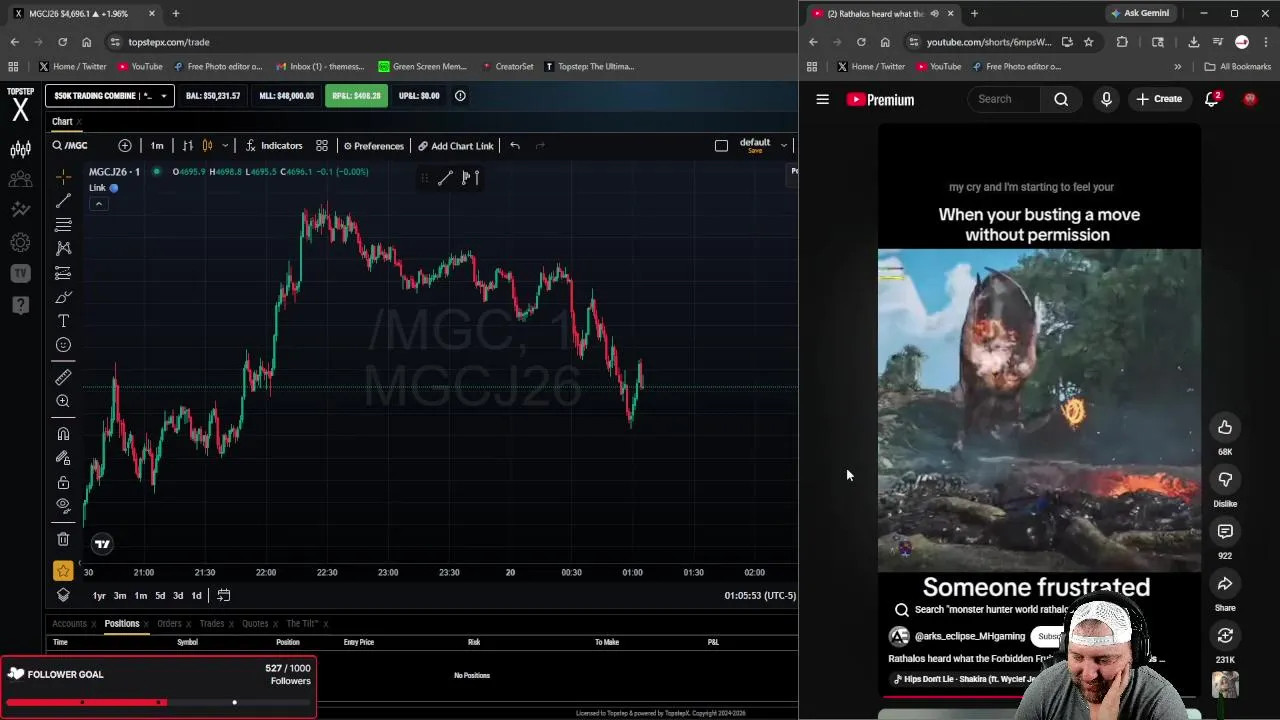Select the trend line drawing tool
Viewport: 1280px width, 720px height.
tap(63, 201)
